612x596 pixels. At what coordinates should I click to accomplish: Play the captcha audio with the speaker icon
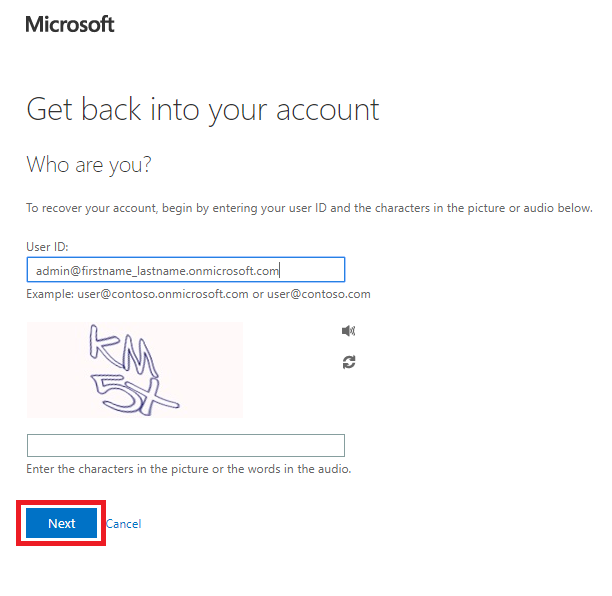pyautogui.click(x=348, y=331)
